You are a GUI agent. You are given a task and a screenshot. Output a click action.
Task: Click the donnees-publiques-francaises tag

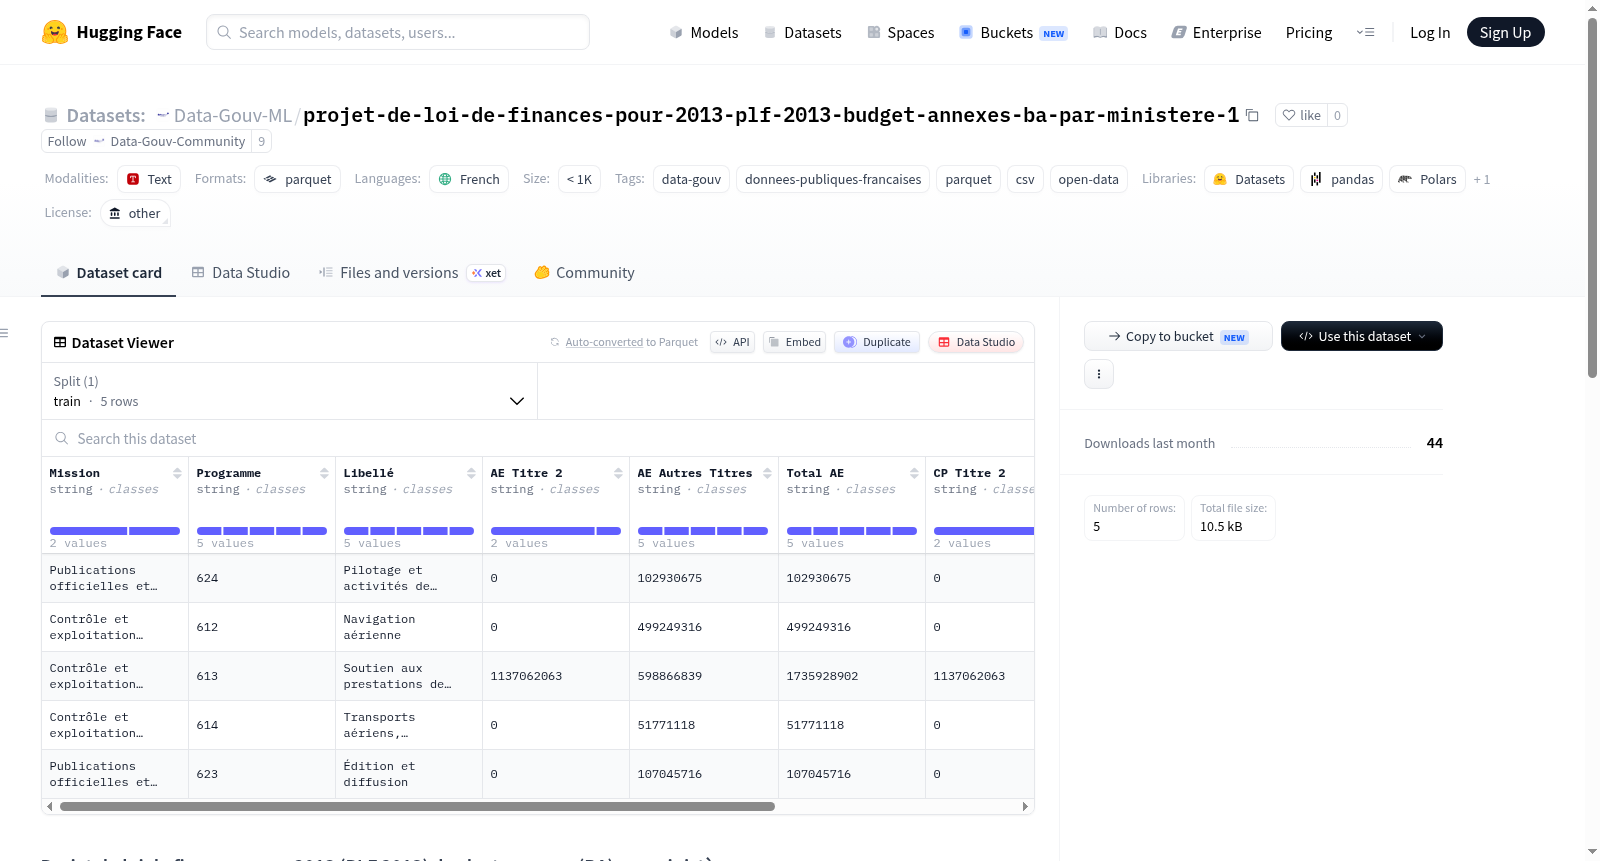833,179
